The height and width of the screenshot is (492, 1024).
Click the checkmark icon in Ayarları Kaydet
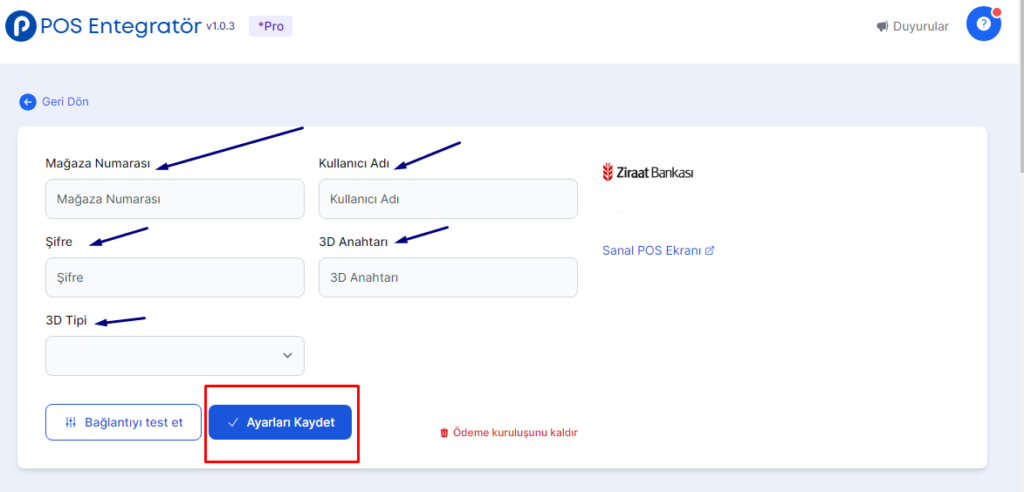point(233,422)
